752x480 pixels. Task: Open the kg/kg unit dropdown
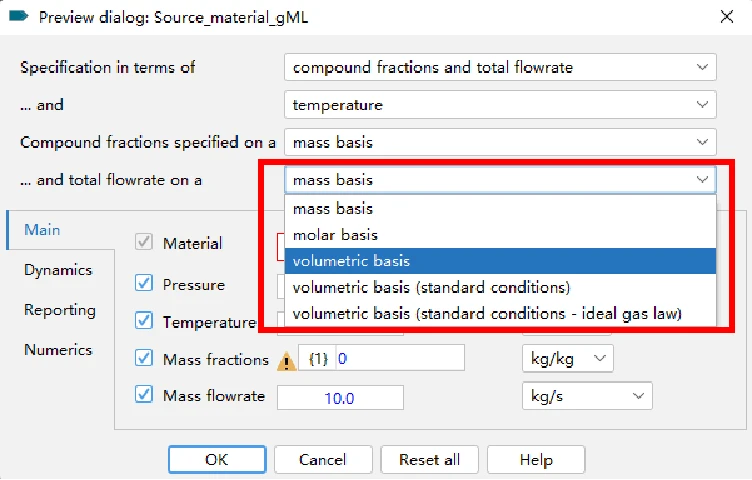(x=567, y=358)
